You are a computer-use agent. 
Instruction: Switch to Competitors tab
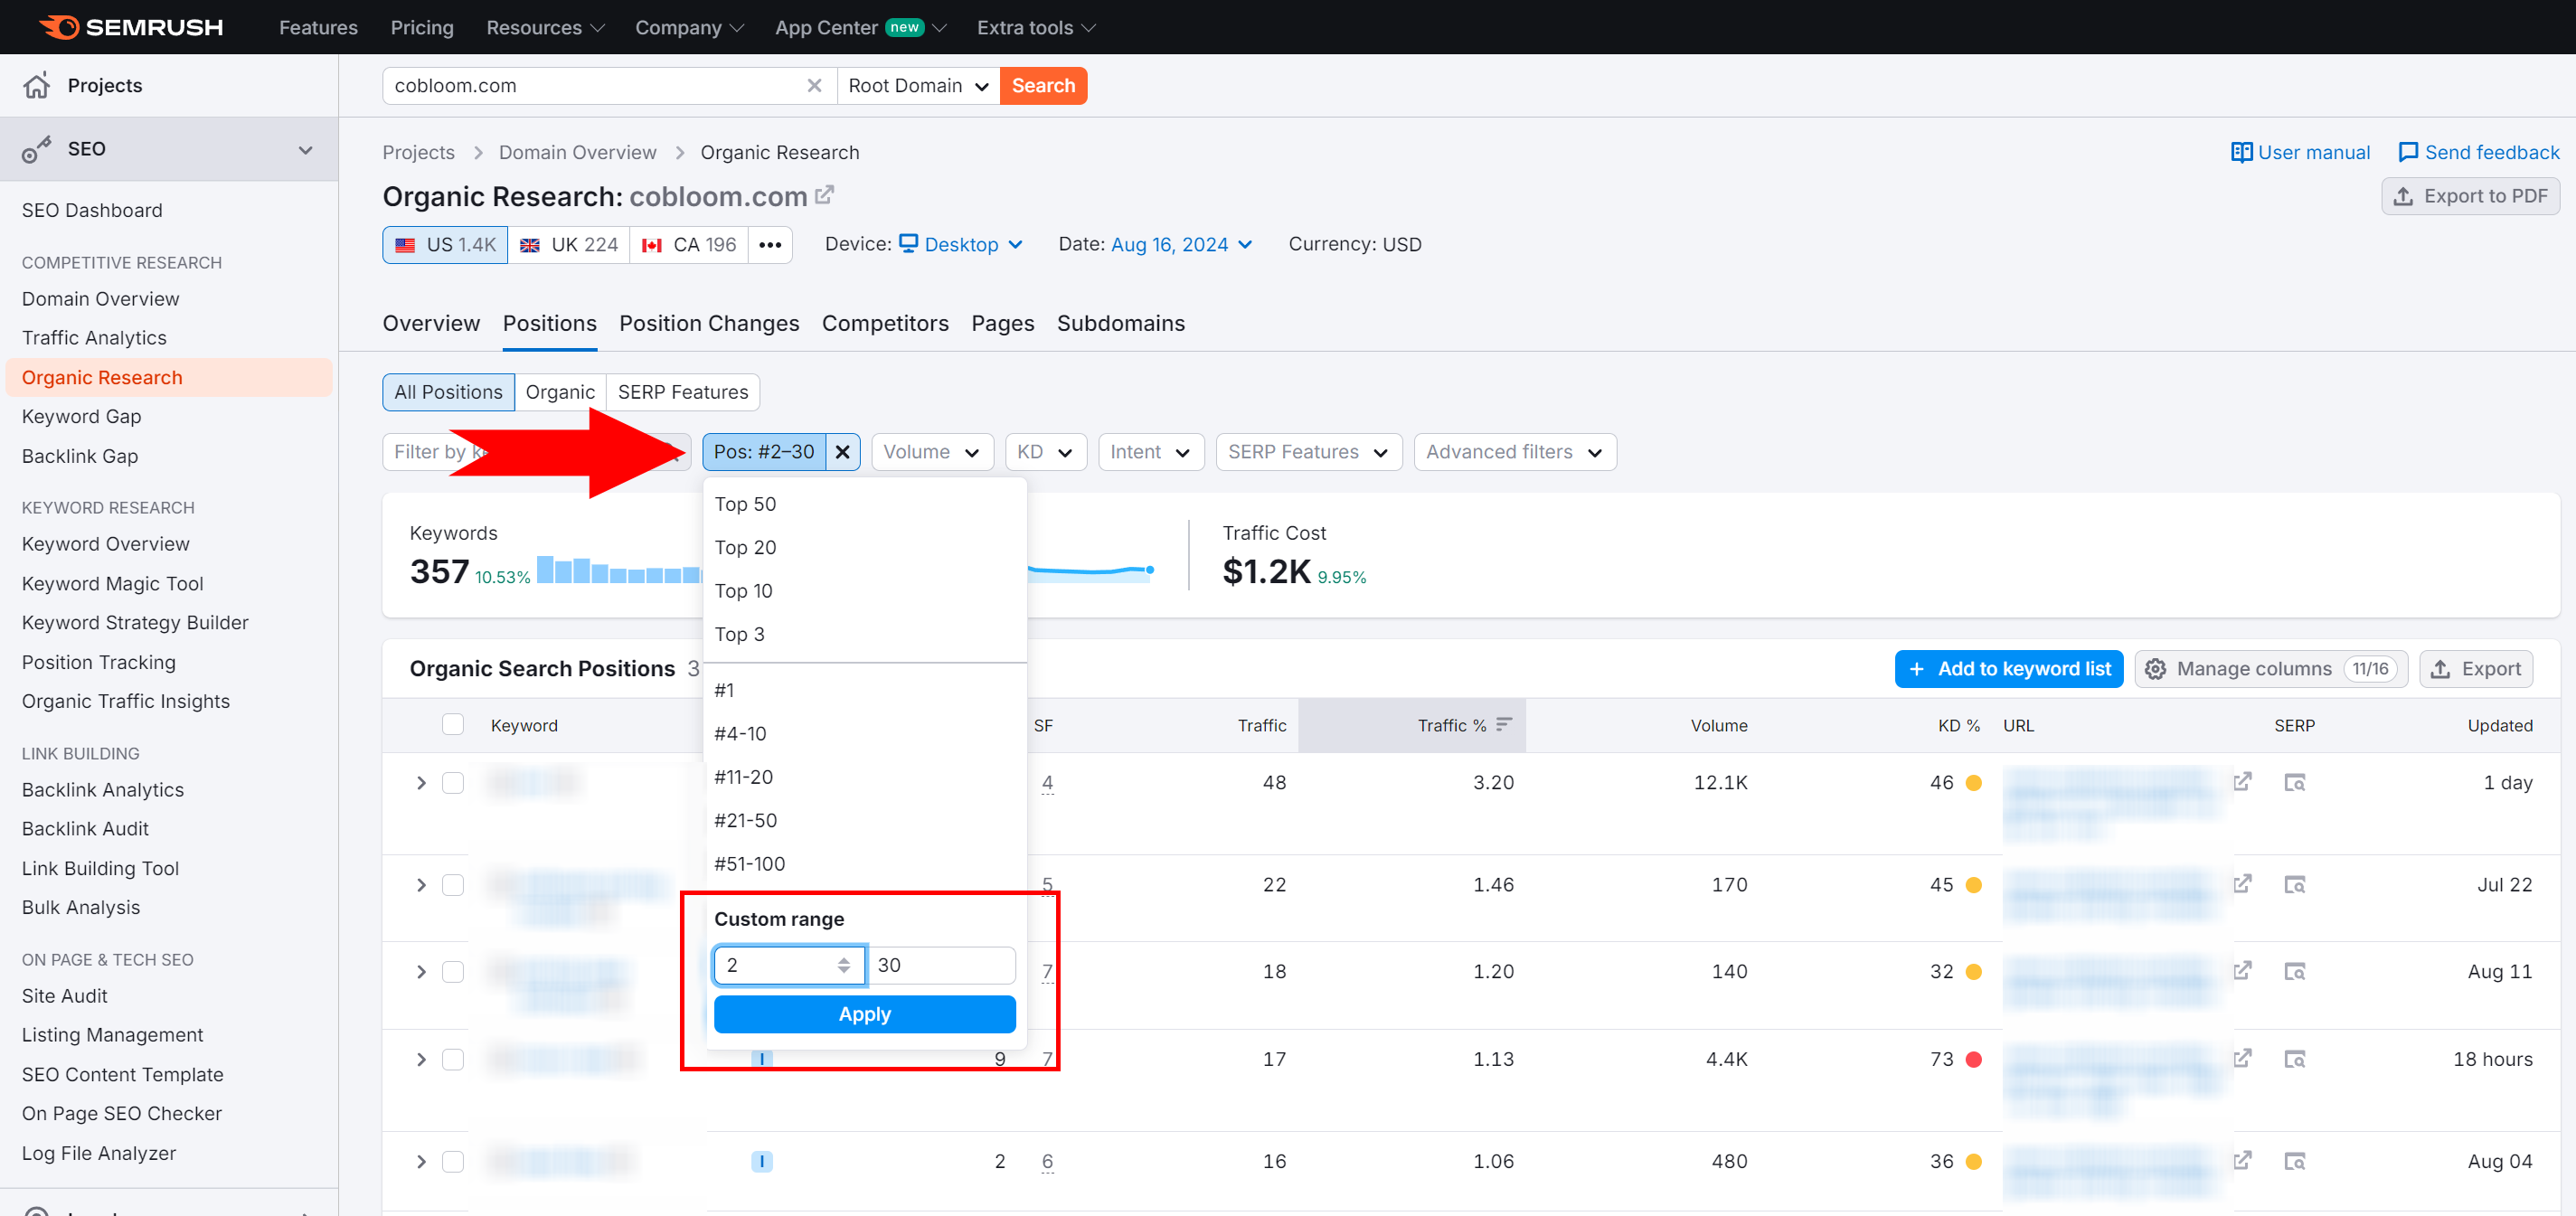(885, 324)
